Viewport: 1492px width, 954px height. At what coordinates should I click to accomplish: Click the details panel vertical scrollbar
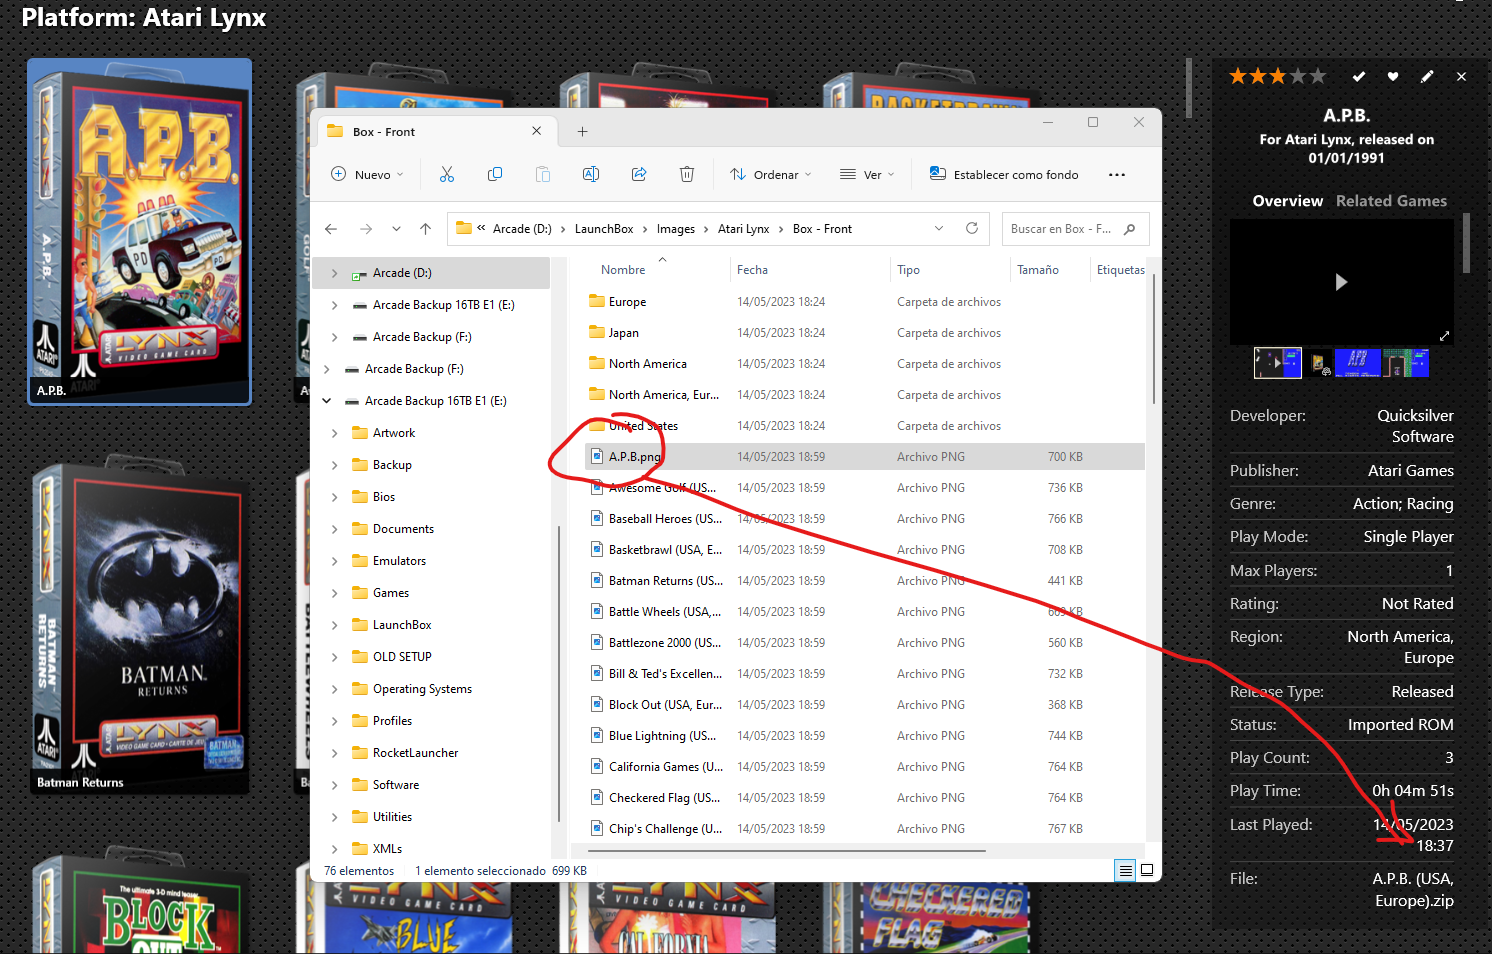coord(1466,242)
